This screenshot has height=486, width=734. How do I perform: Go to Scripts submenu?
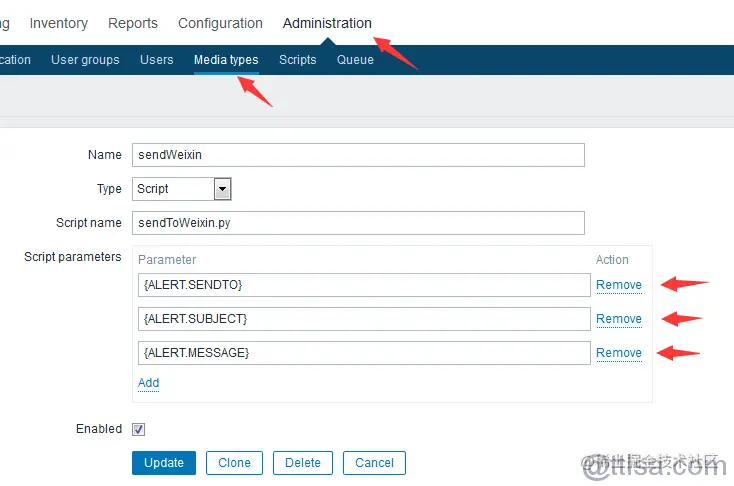(x=298, y=60)
